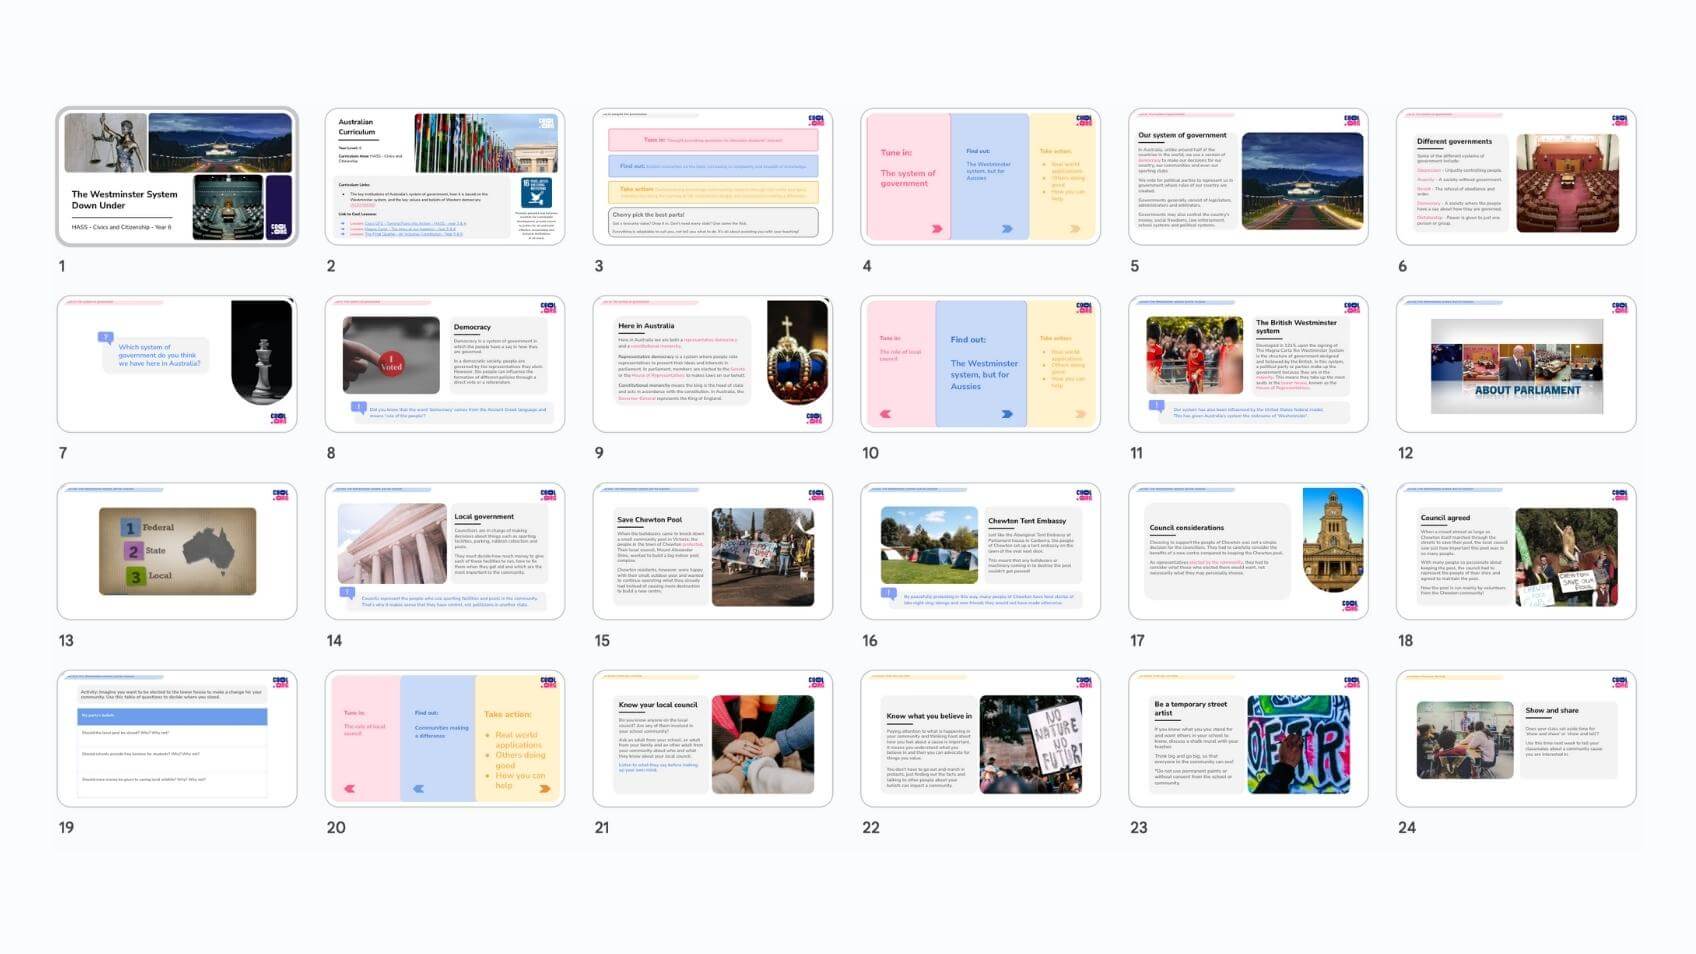
Task: Click the Show and share slide
Action: 1516,738
